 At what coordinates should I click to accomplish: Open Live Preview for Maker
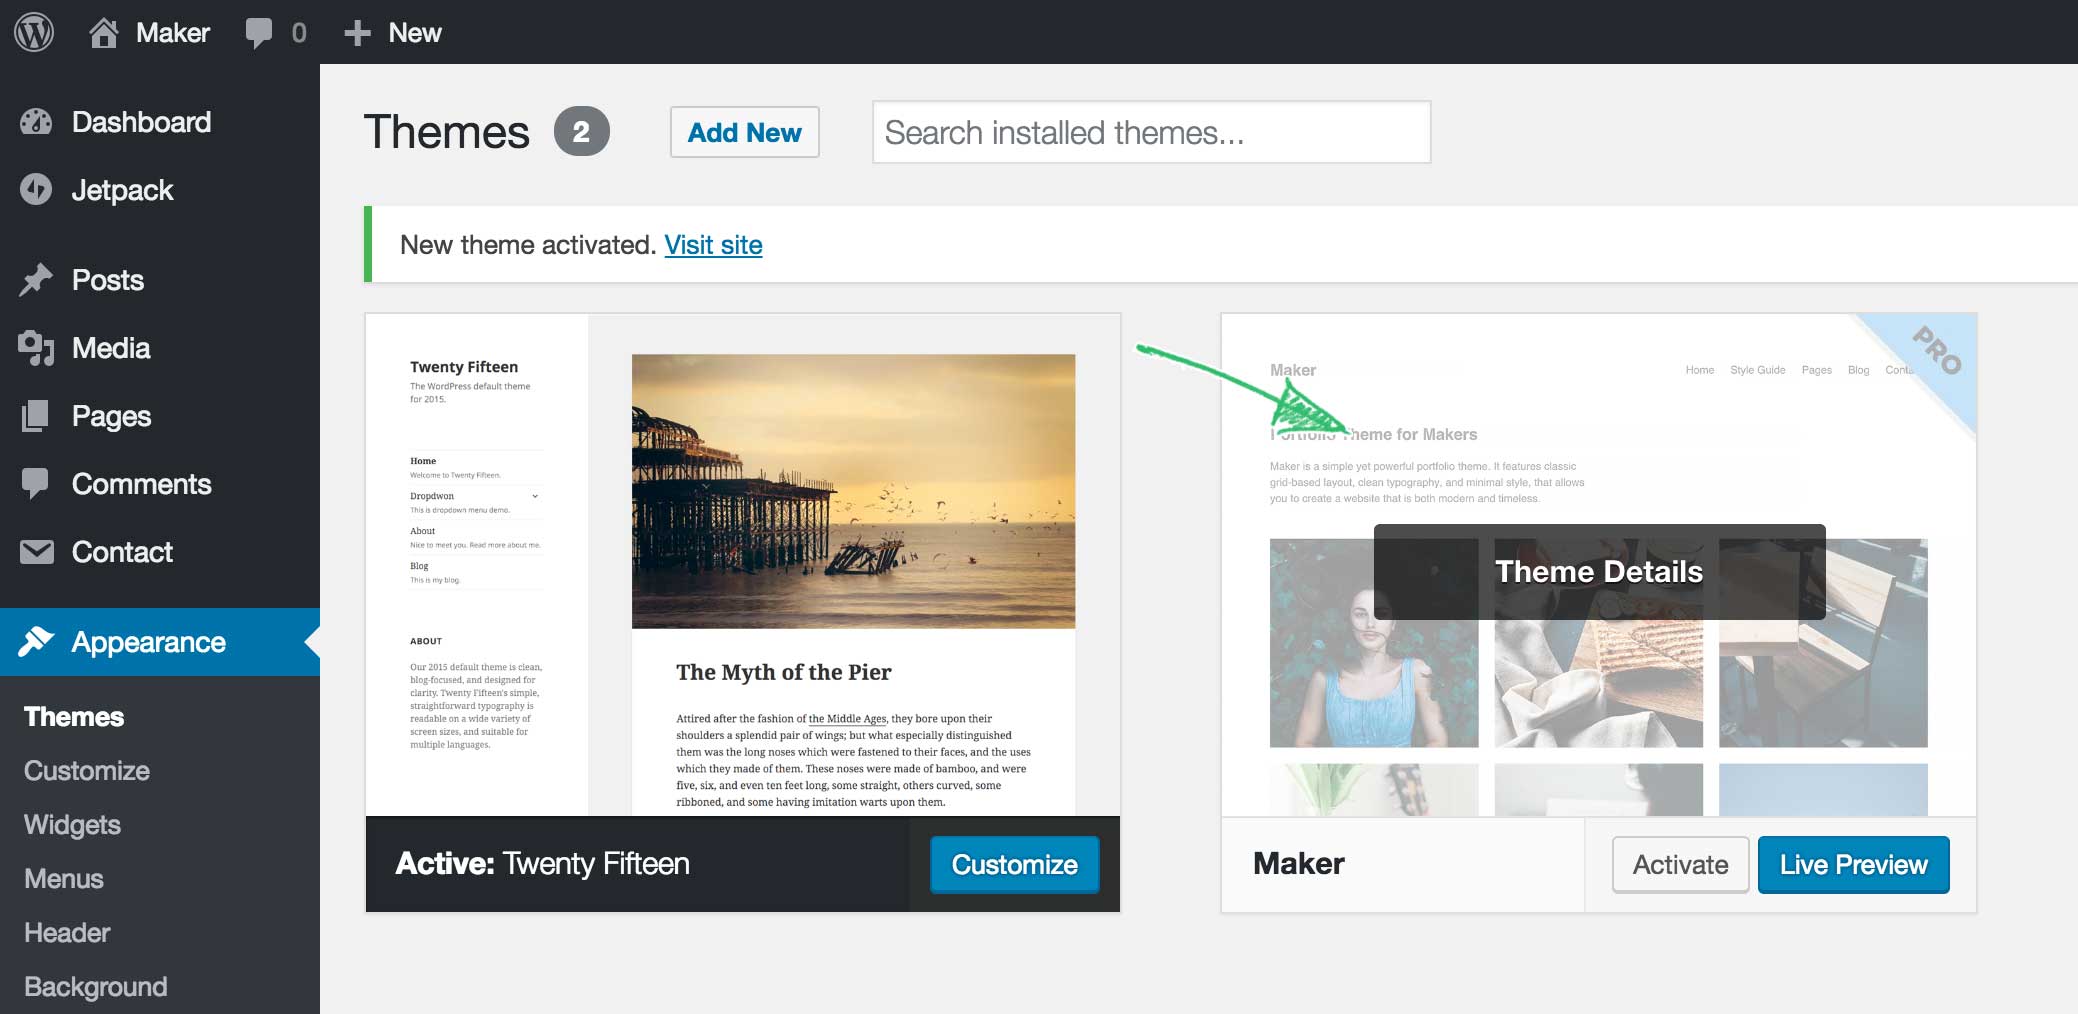(1854, 865)
